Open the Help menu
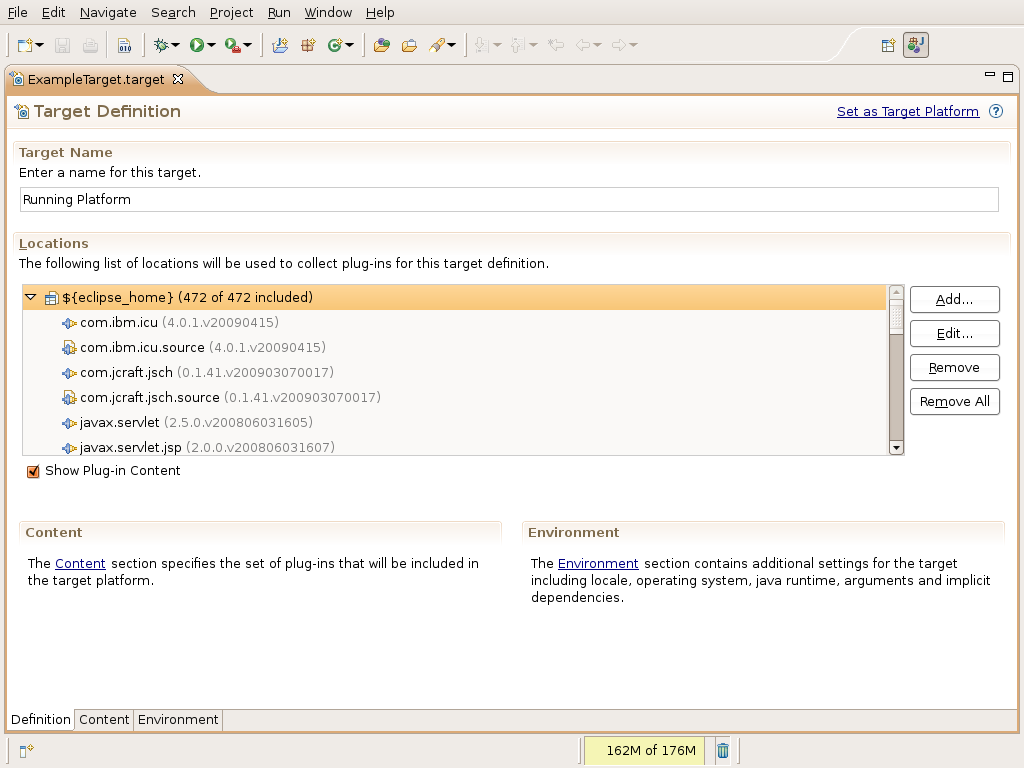 (x=380, y=12)
